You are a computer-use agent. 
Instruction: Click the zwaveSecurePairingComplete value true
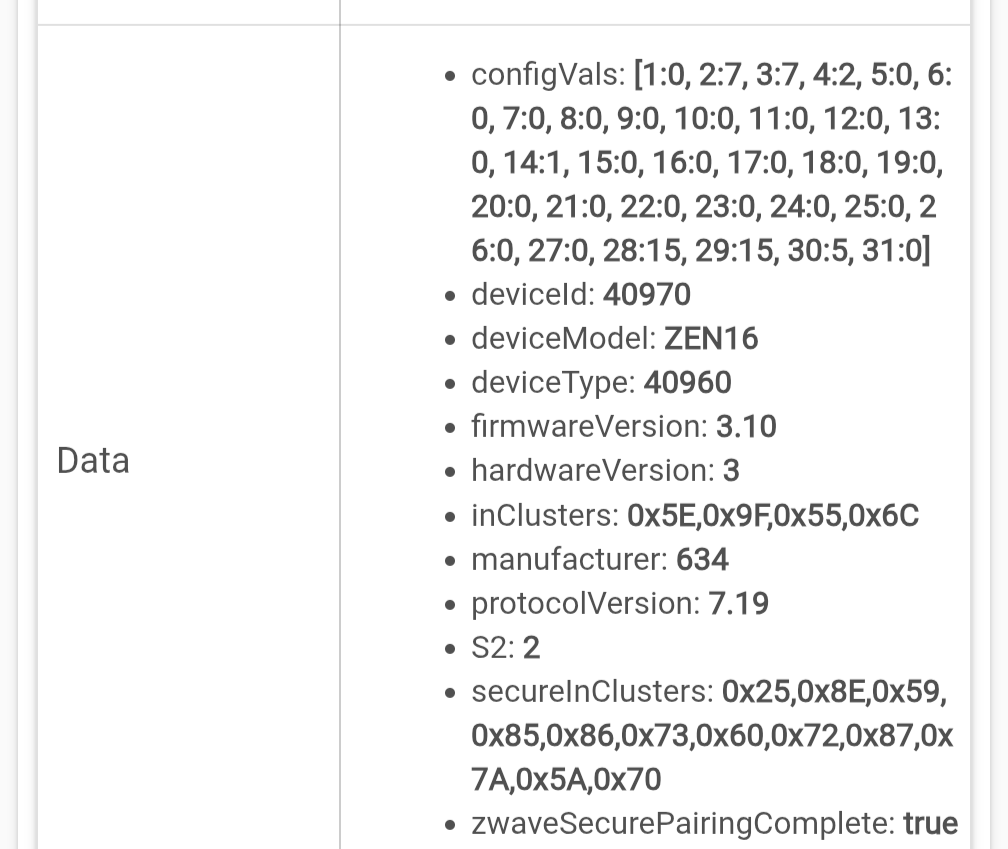click(930, 823)
